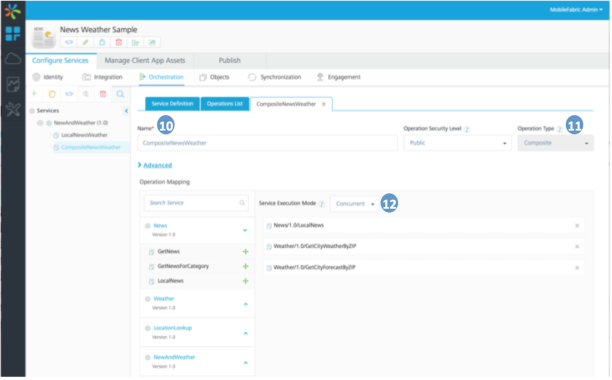Click the code view icon under app title
This screenshot has height=380, width=612.
point(69,42)
